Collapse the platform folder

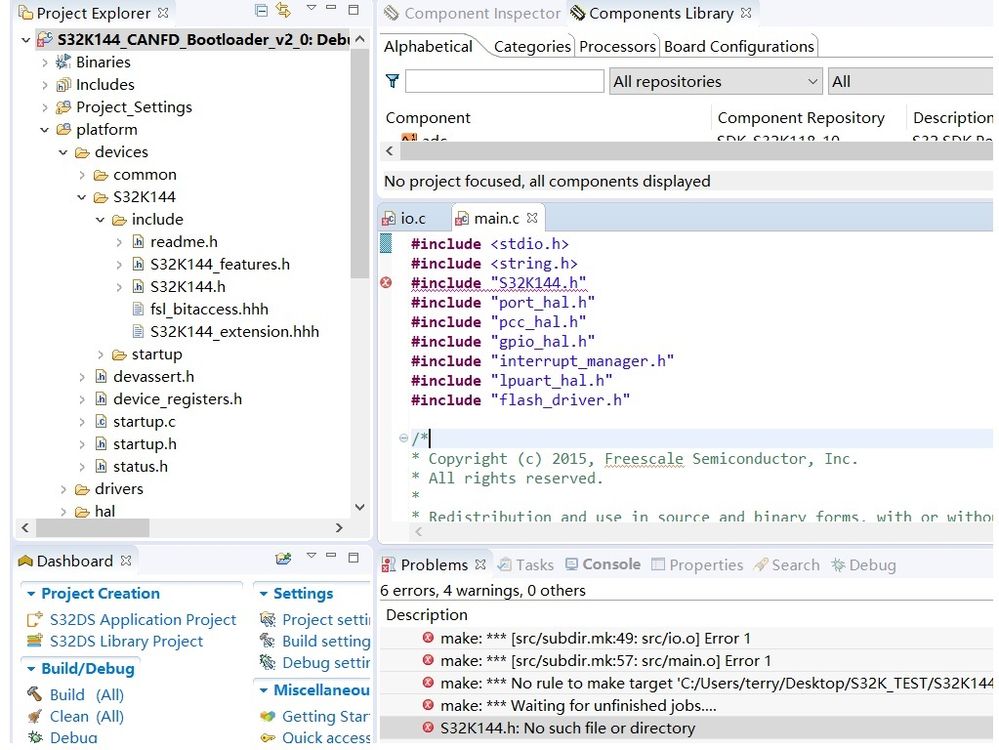click(45, 130)
